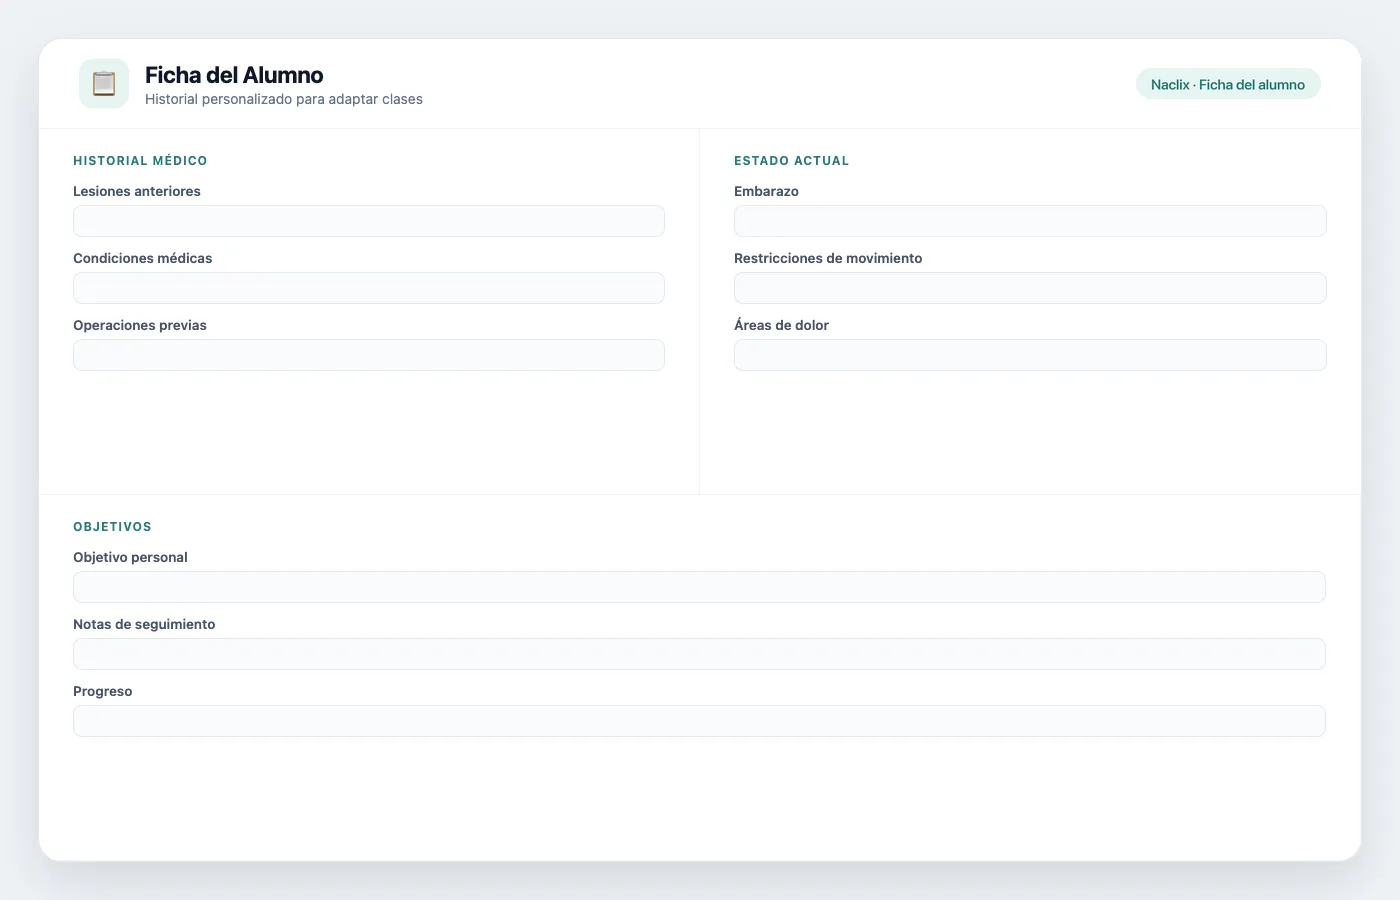Click the Áreas de dolor input box

[x=1030, y=355]
